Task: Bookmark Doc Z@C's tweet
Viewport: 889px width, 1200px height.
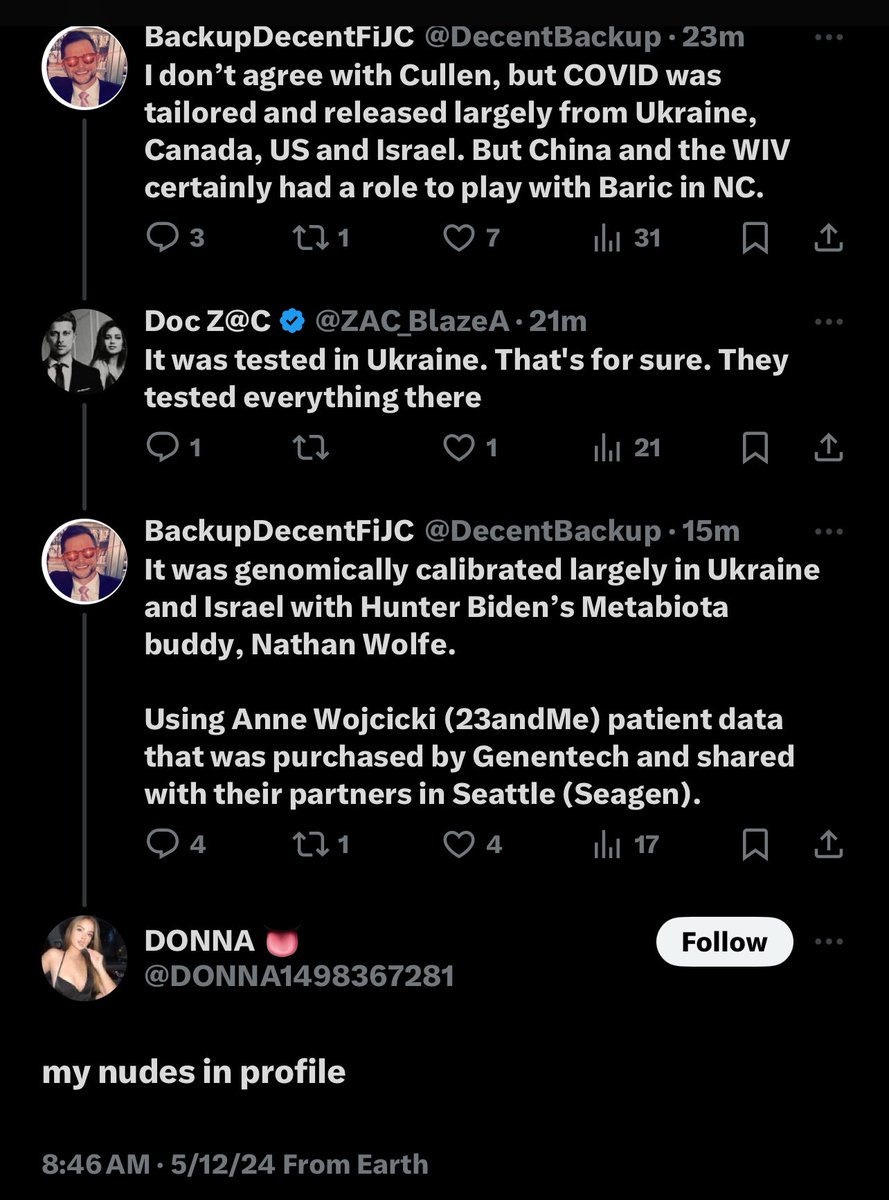Action: click(755, 448)
